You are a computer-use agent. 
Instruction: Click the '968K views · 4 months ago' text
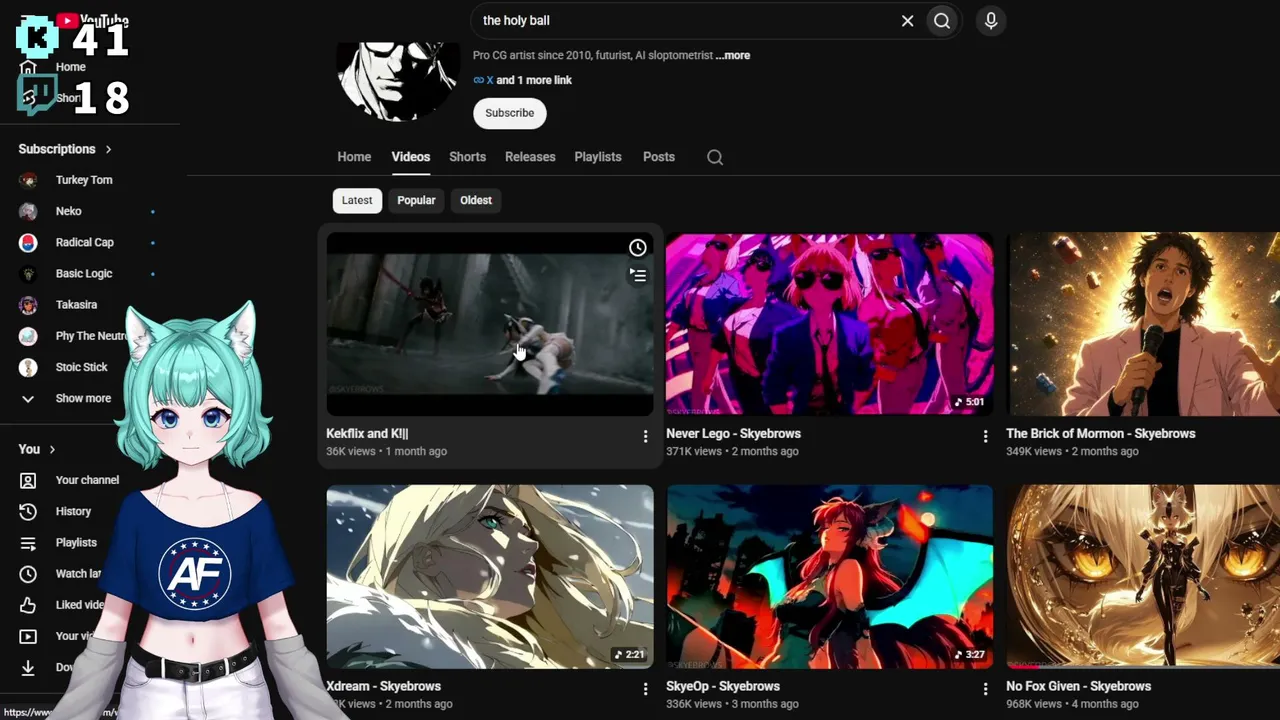pos(1072,704)
